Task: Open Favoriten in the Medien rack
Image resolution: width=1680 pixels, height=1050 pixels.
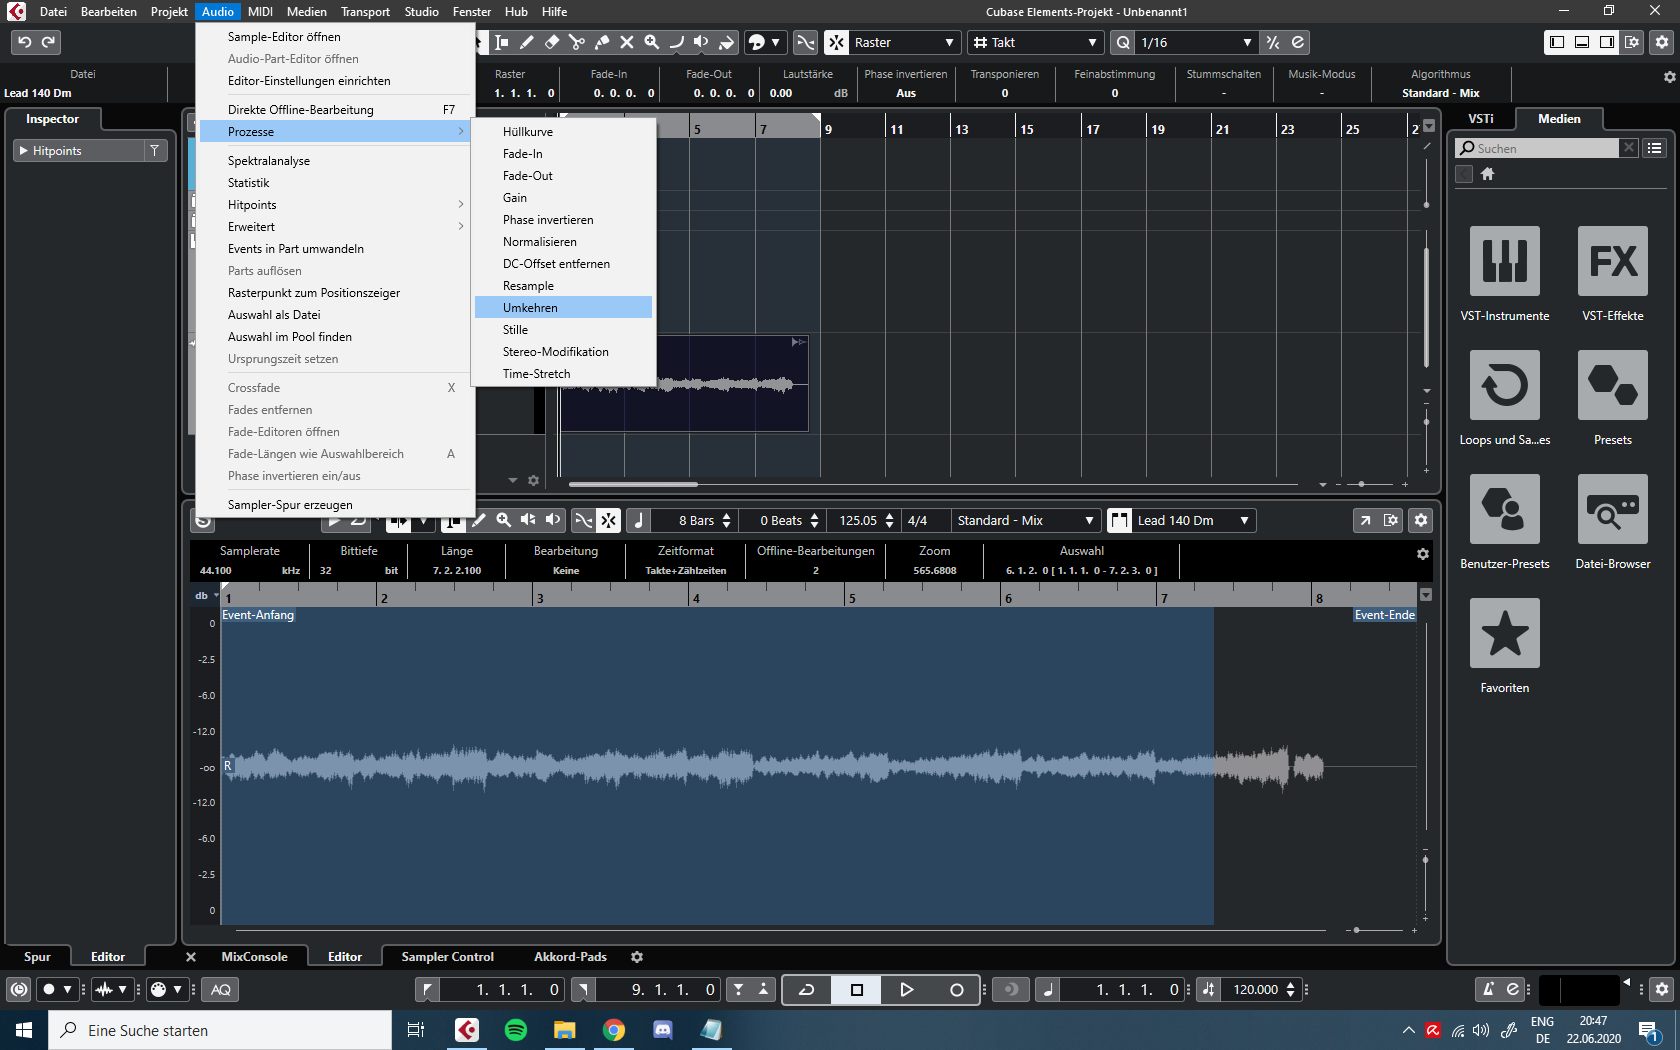Action: coord(1505,646)
